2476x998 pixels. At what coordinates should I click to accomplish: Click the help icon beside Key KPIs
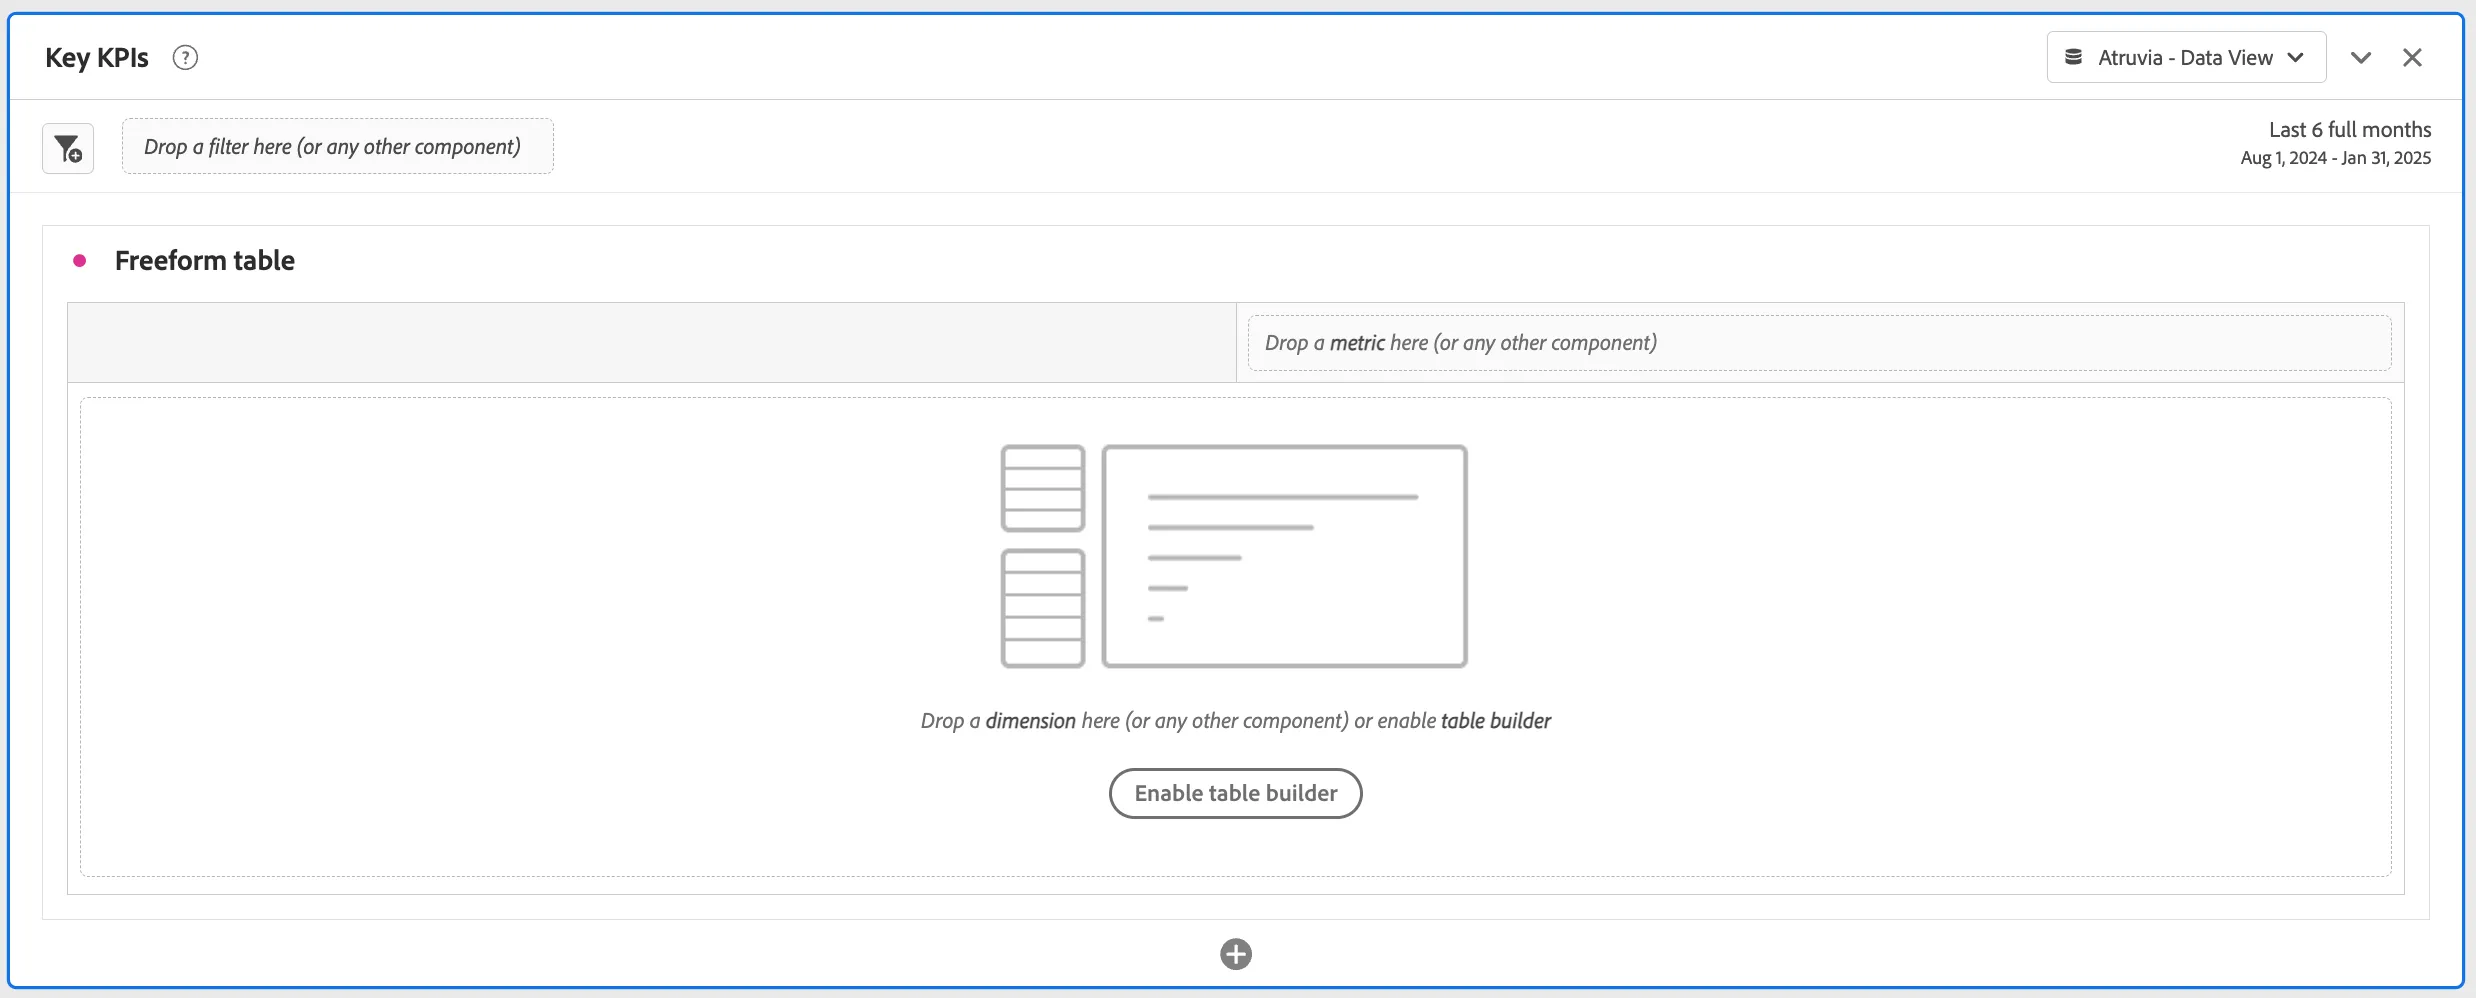185,58
